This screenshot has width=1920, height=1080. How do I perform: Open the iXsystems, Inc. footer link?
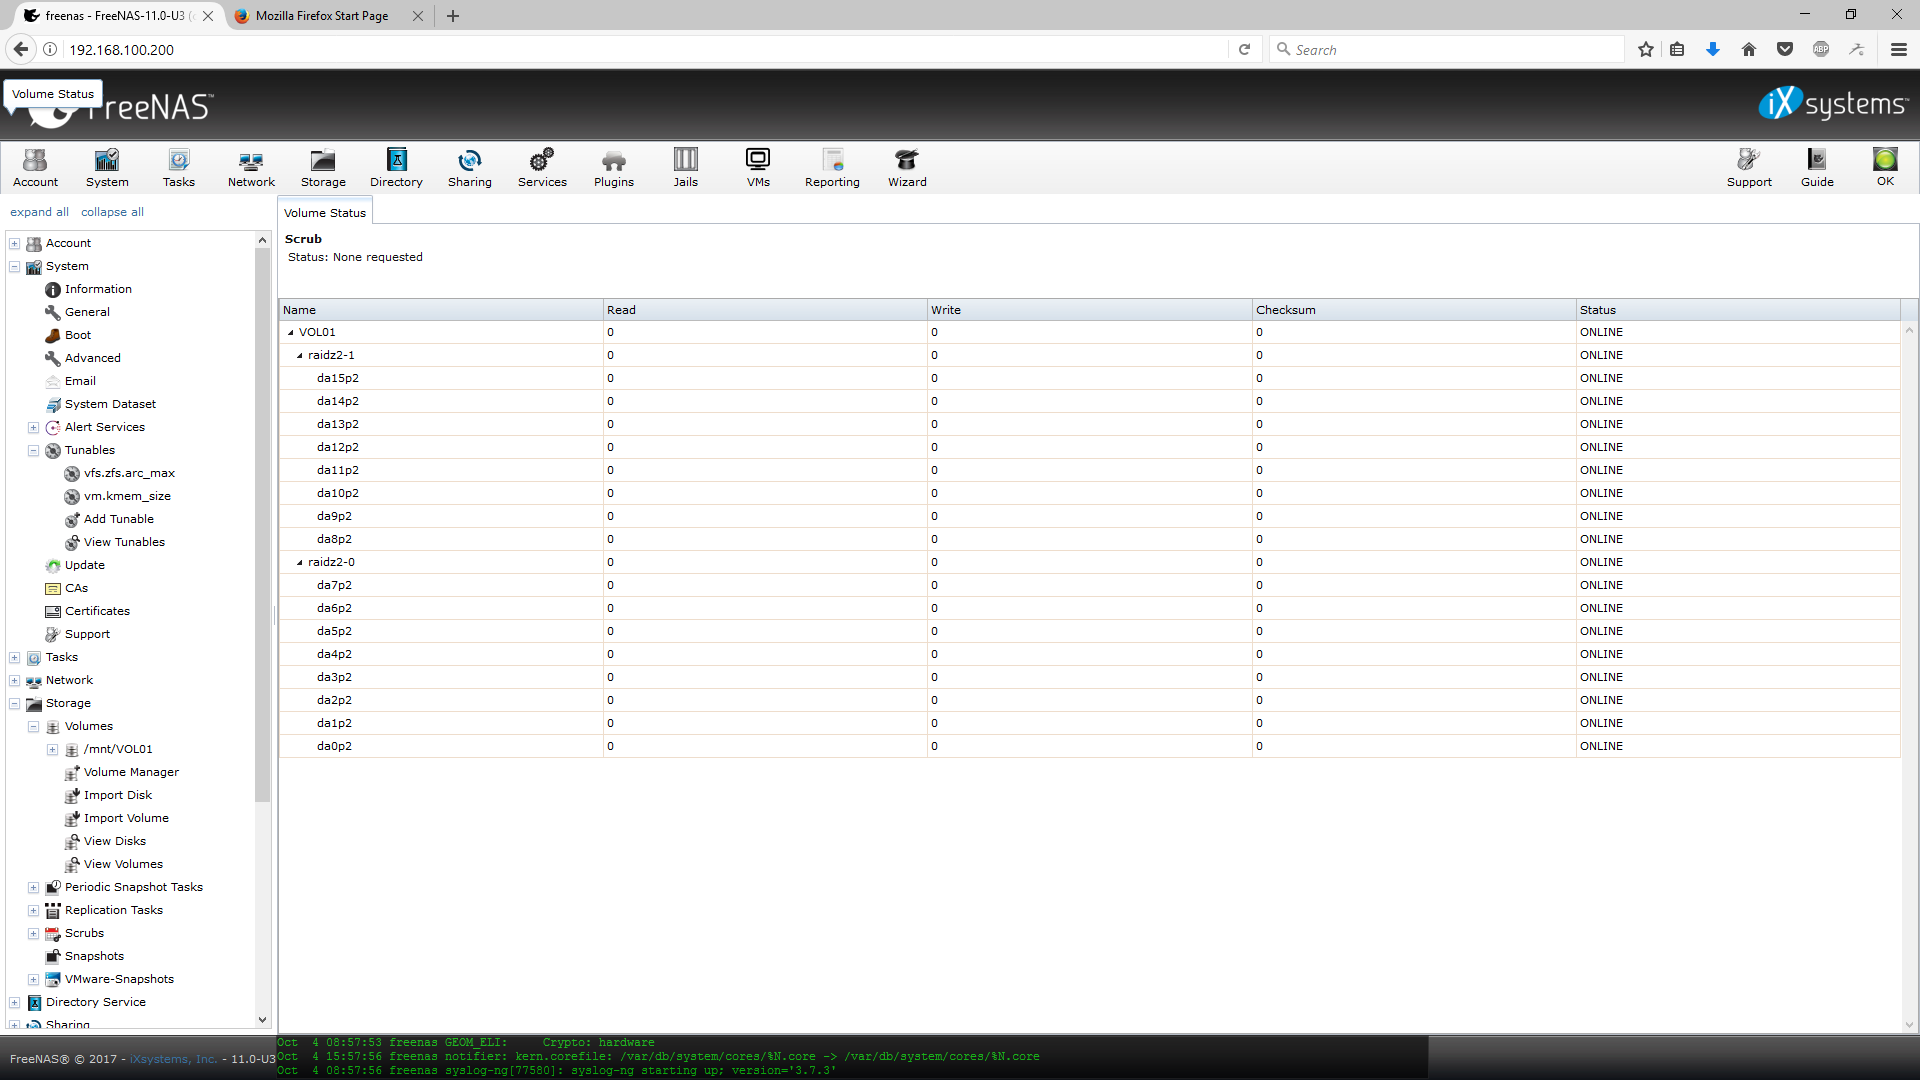tap(173, 1059)
